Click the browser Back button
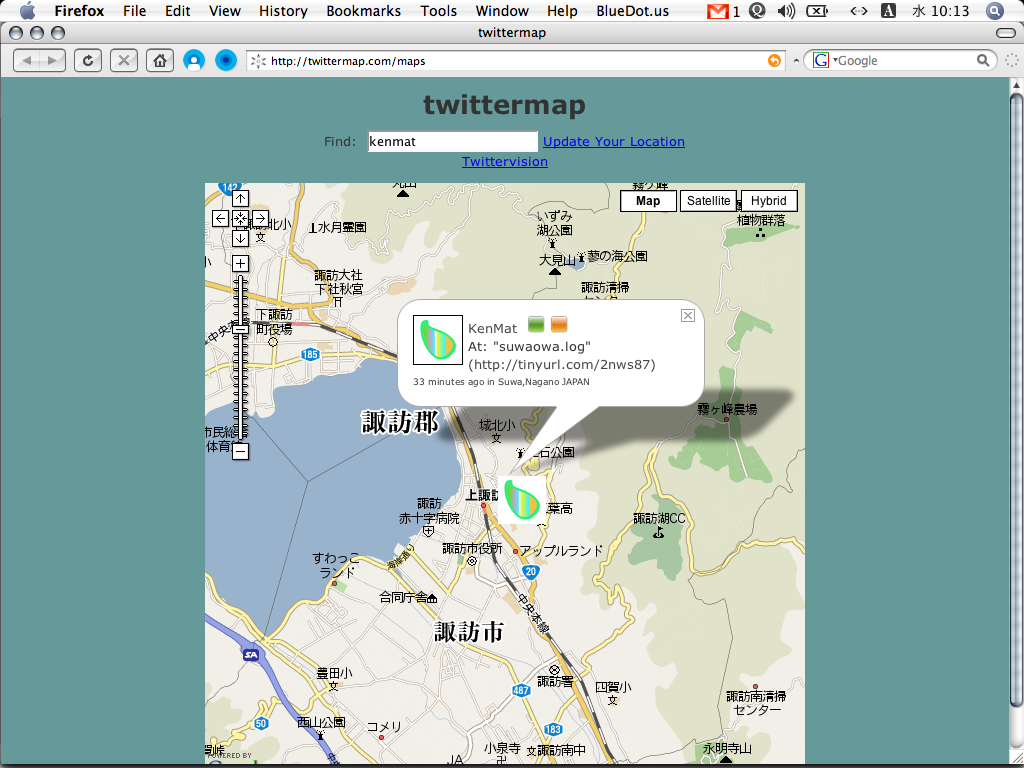Viewport: 1024px width, 768px height. tap(27, 61)
